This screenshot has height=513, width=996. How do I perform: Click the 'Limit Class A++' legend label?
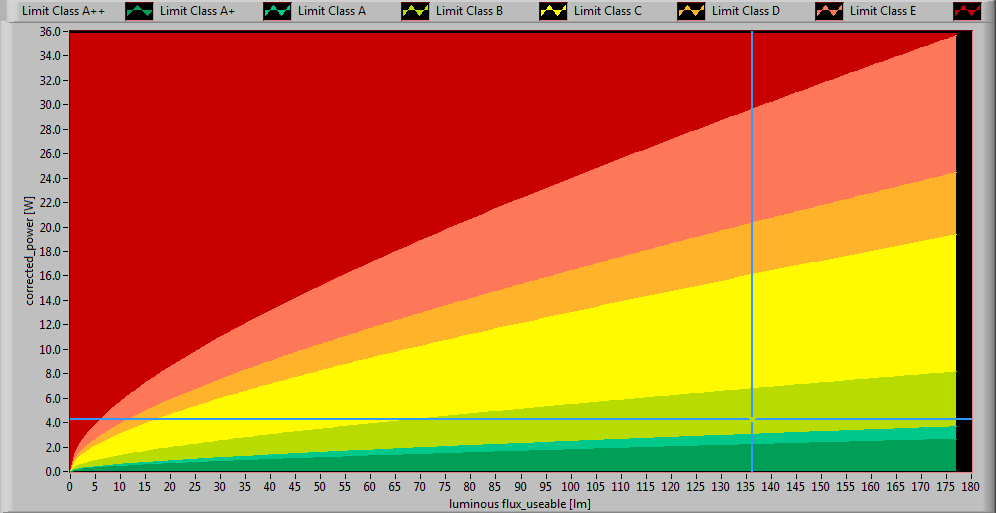(63, 12)
